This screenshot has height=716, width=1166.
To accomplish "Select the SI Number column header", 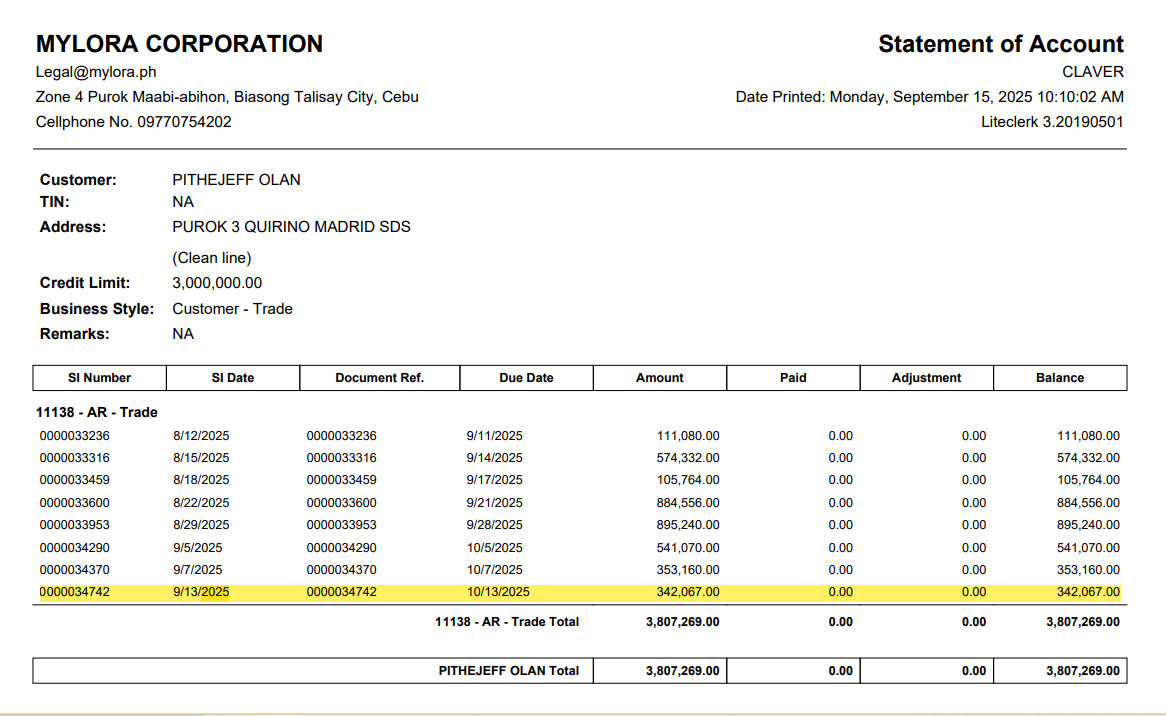I will (x=99, y=378).
